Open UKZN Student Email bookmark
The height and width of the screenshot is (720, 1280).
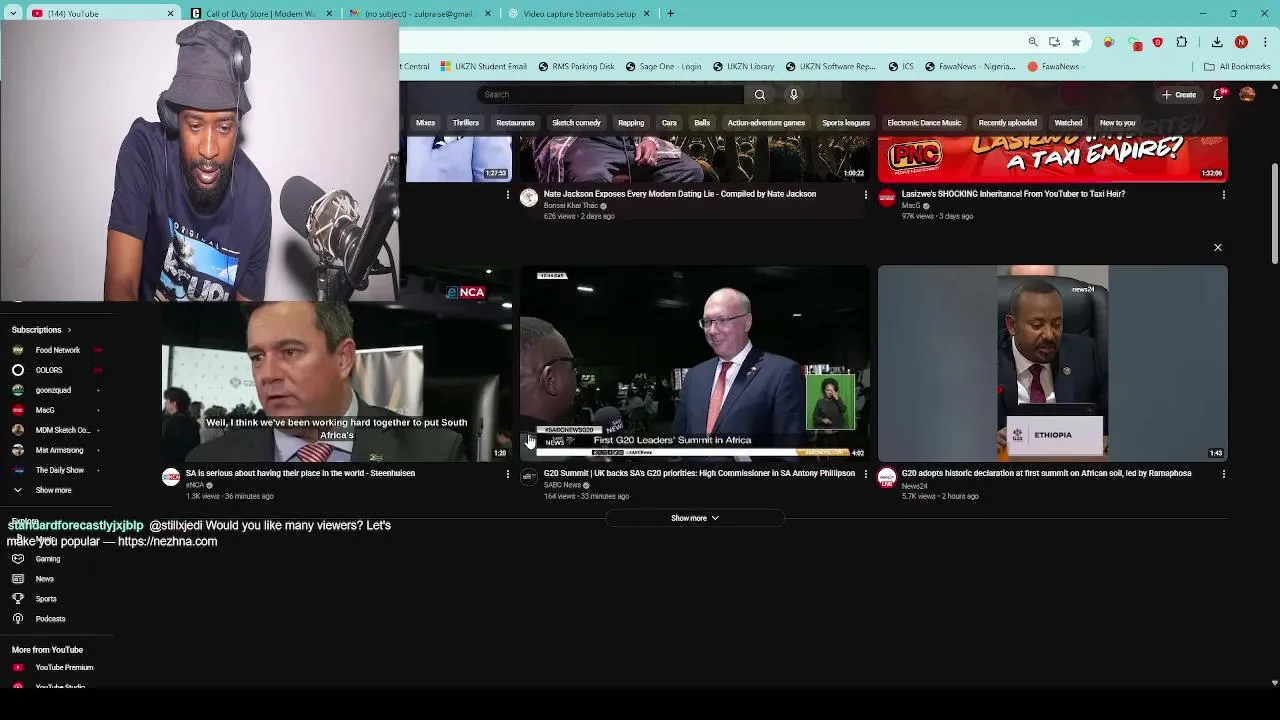click(x=482, y=67)
